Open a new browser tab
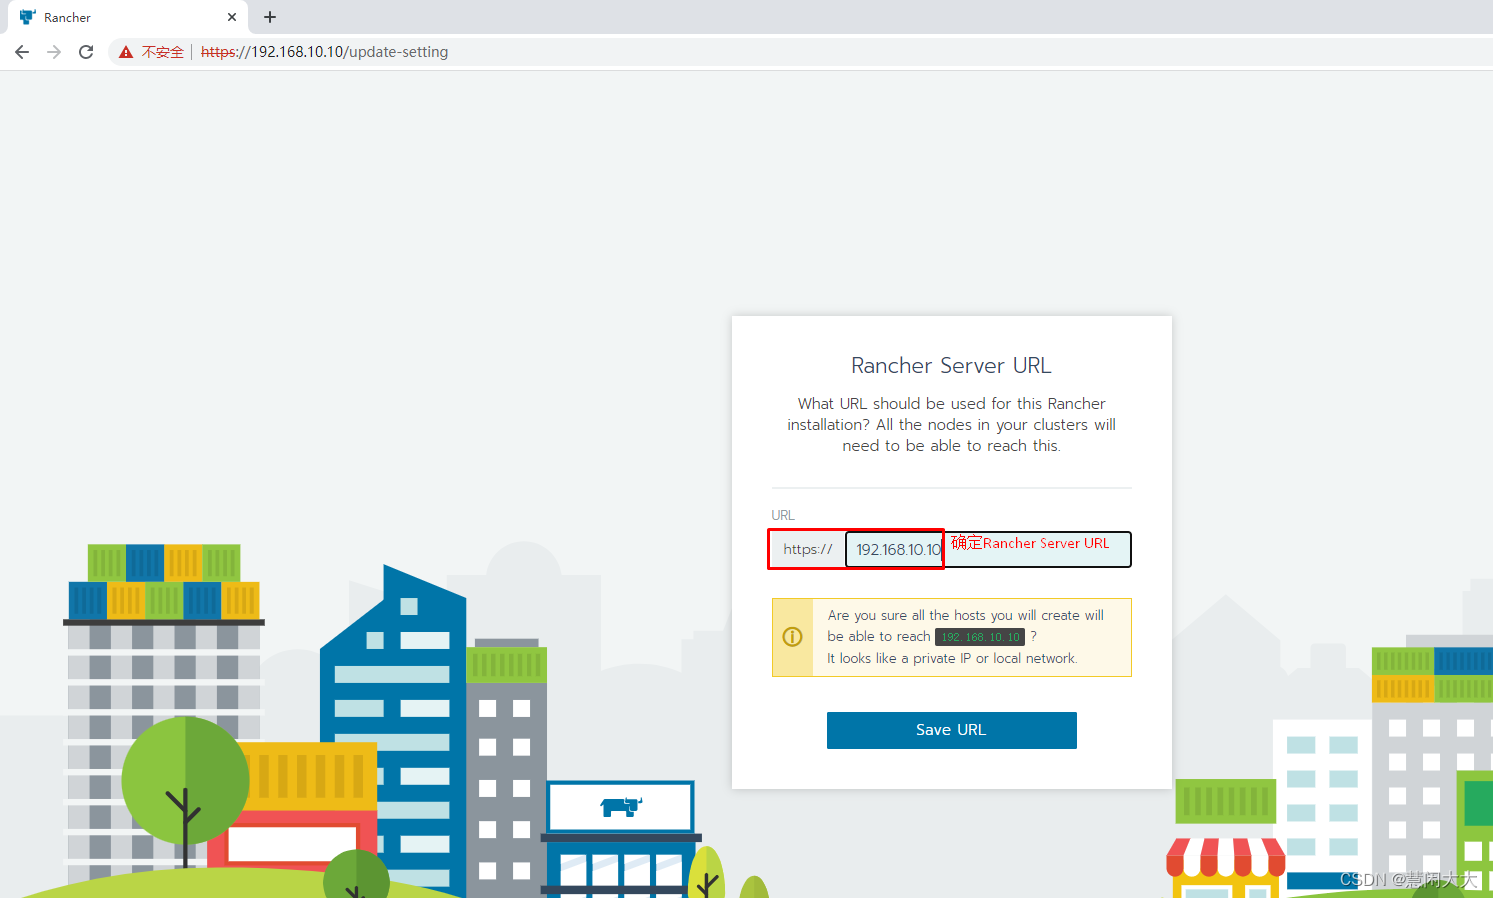The image size is (1493, 898). pyautogui.click(x=270, y=17)
